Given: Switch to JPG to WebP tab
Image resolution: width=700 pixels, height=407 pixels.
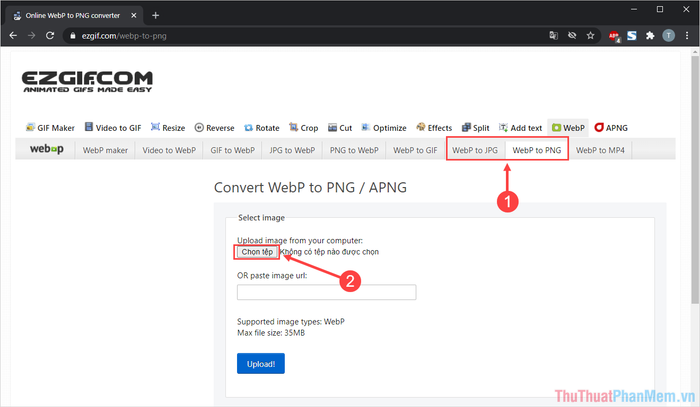Looking at the screenshot, I should point(292,150).
